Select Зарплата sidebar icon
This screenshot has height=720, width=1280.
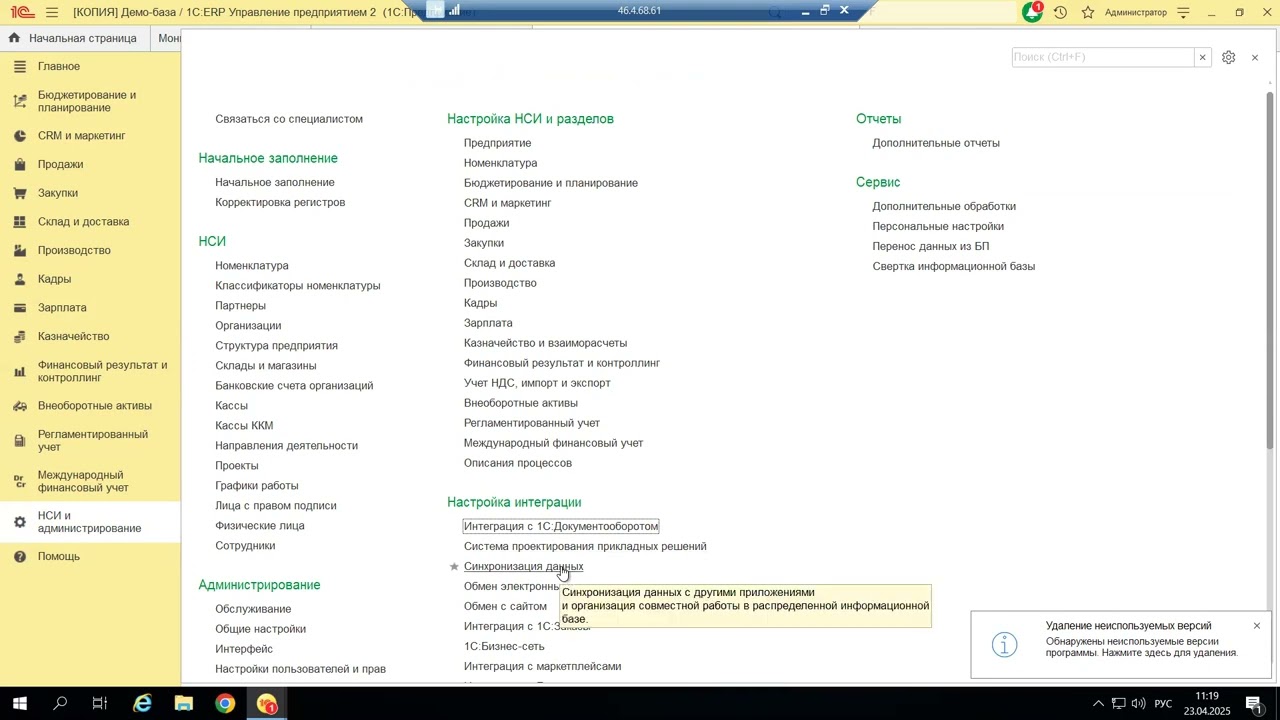coord(19,308)
